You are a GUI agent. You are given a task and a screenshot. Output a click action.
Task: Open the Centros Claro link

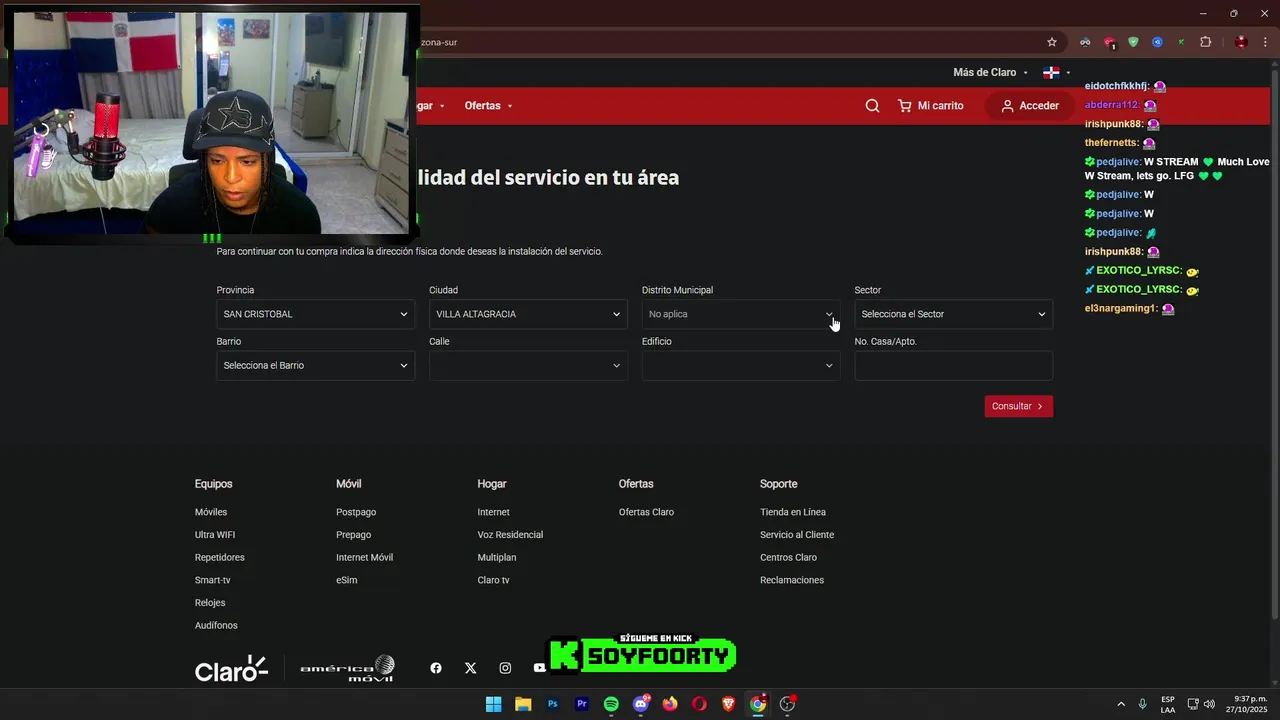[789, 557]
